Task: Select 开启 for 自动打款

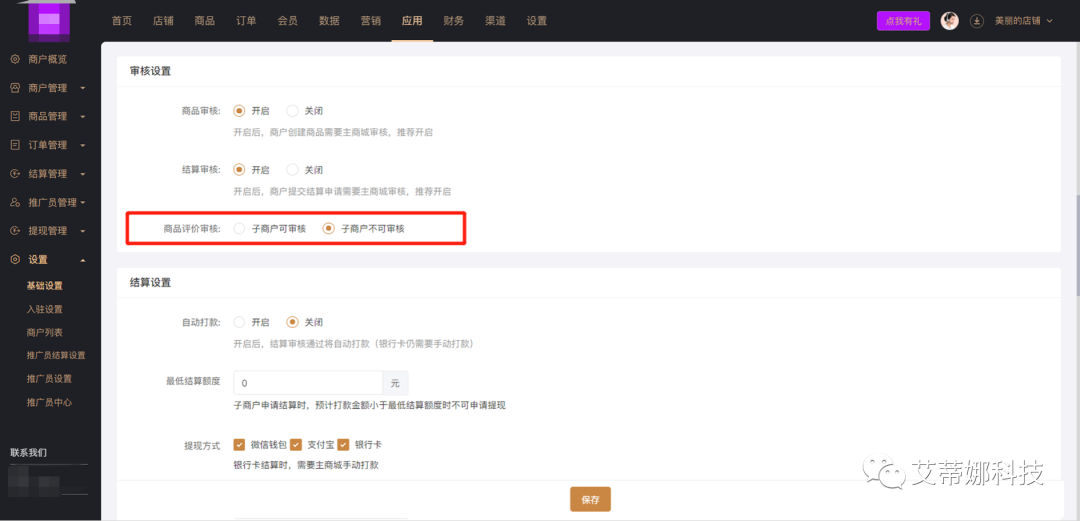Action: (239, 322)
